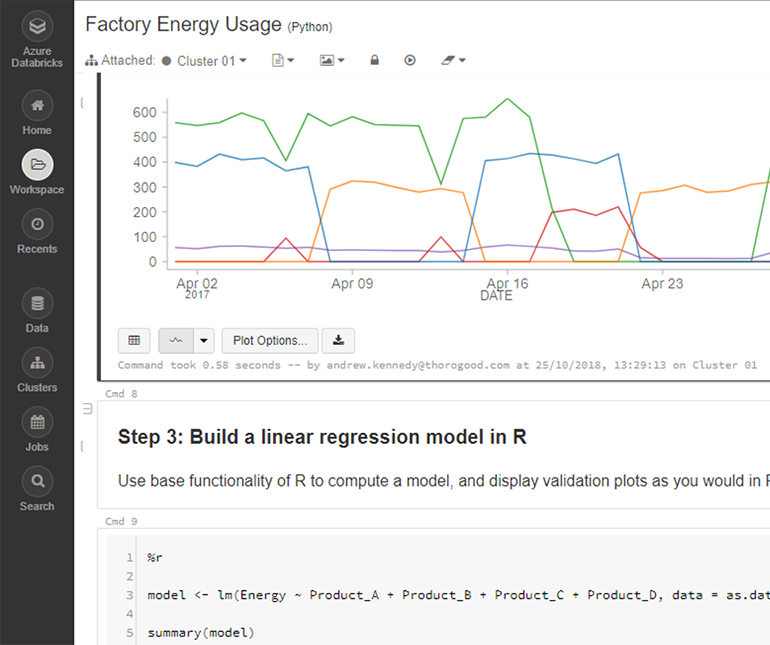
Task: Download the plot results
Action: (338, 340)
